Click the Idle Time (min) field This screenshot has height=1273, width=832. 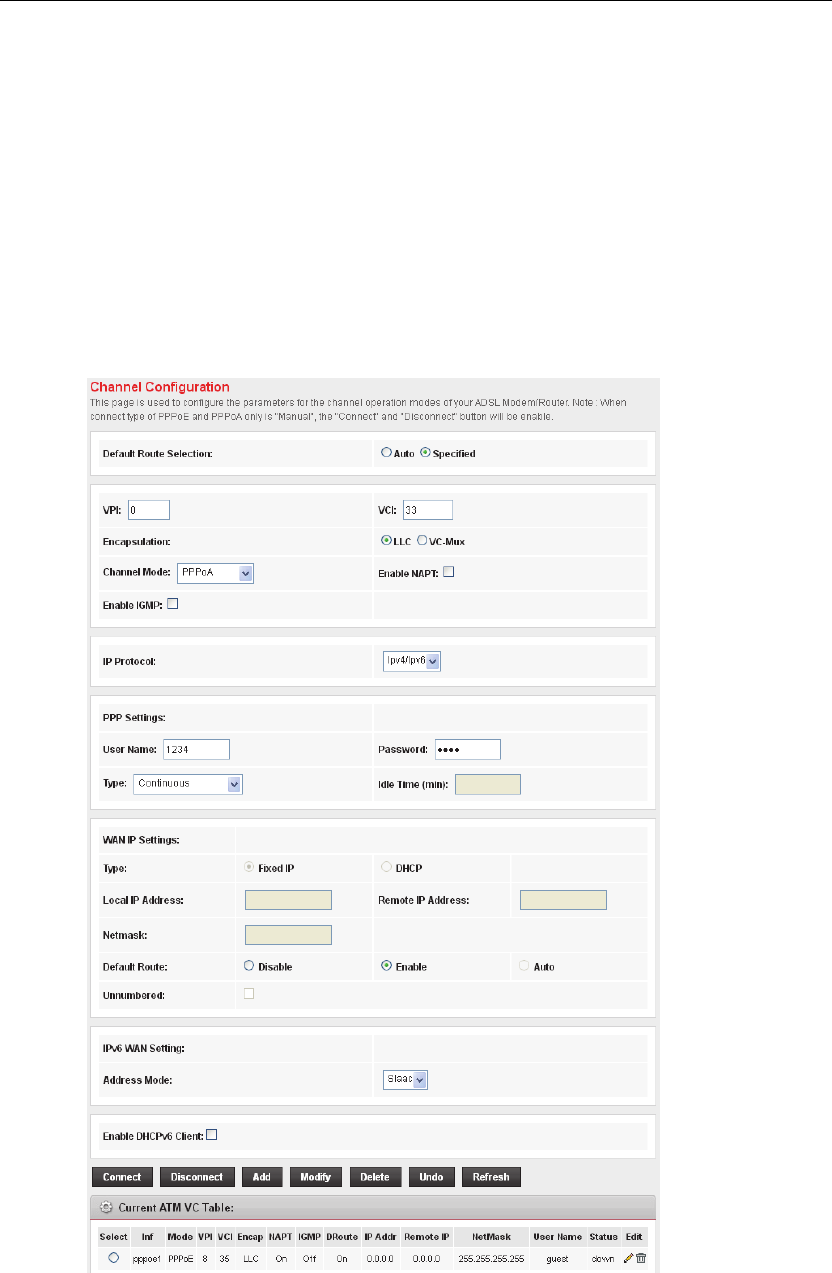pos(488,784)
